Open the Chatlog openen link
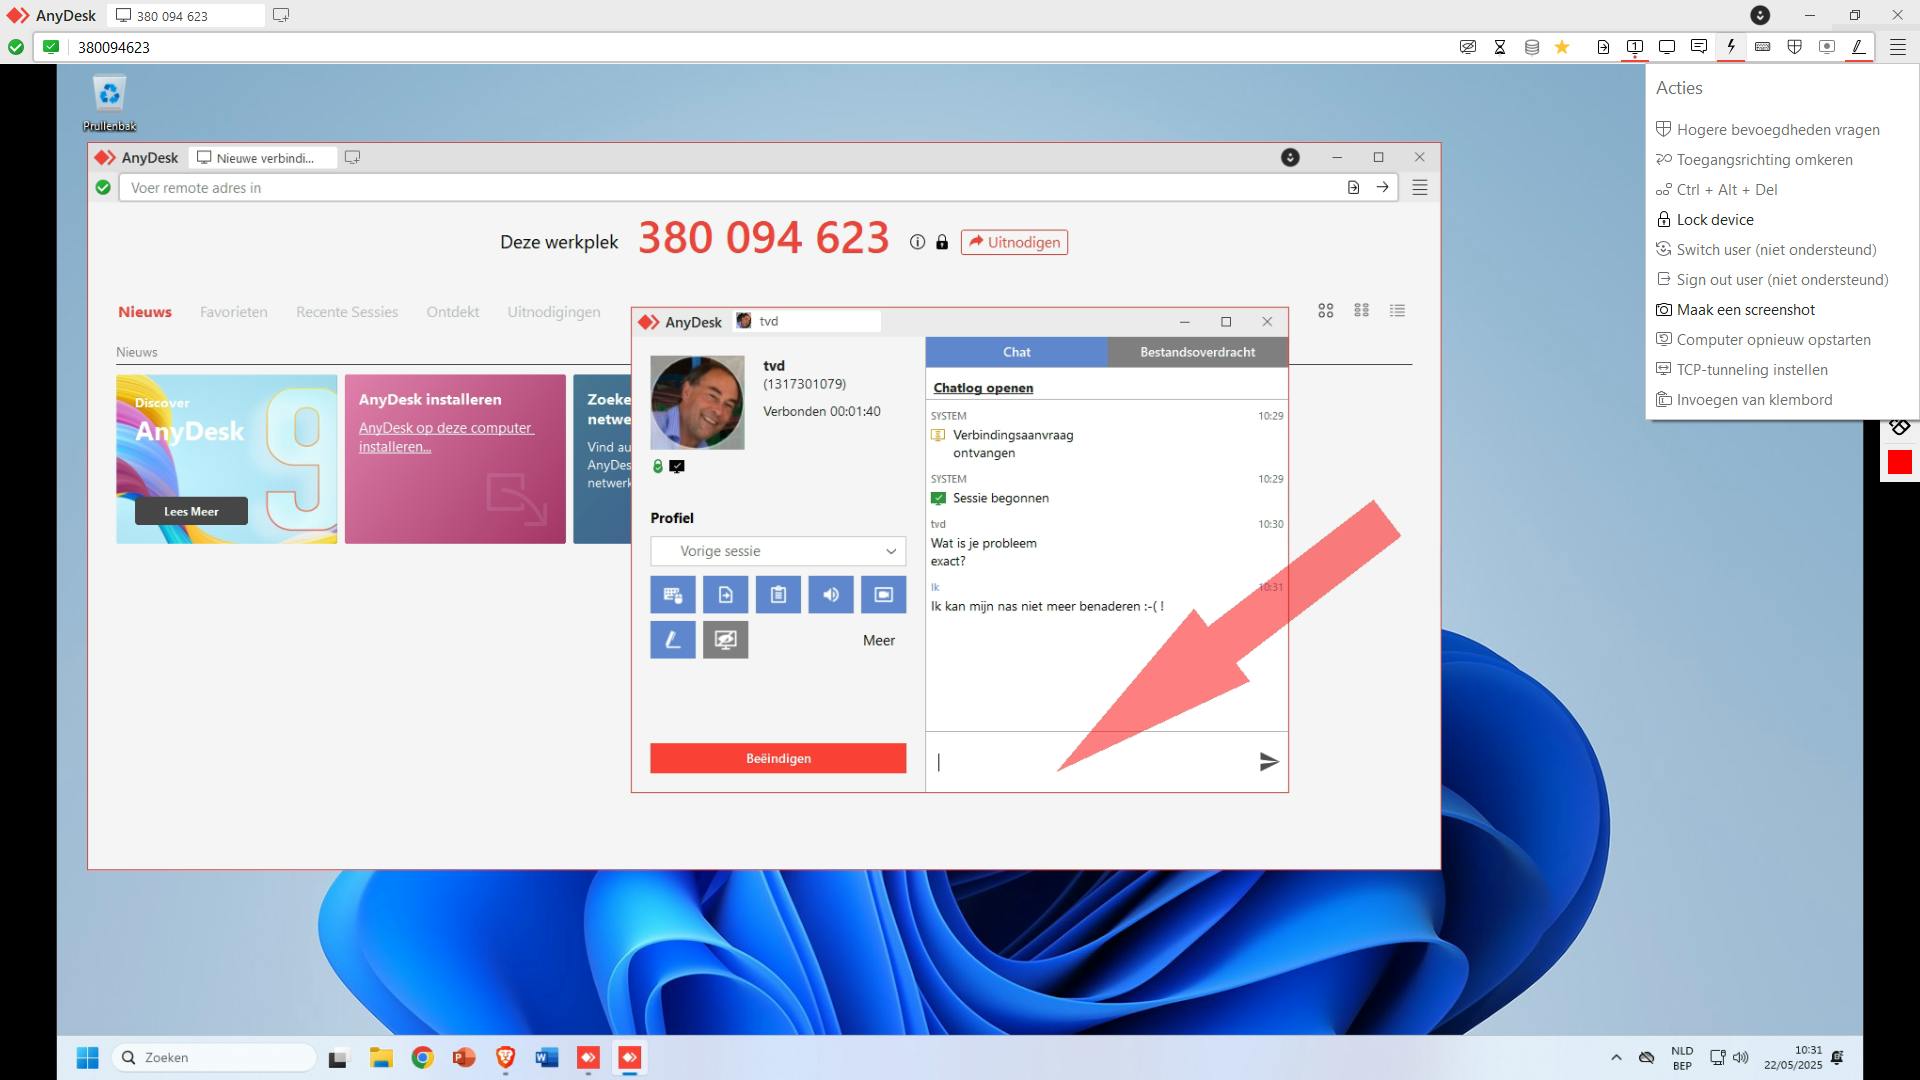 983,388
